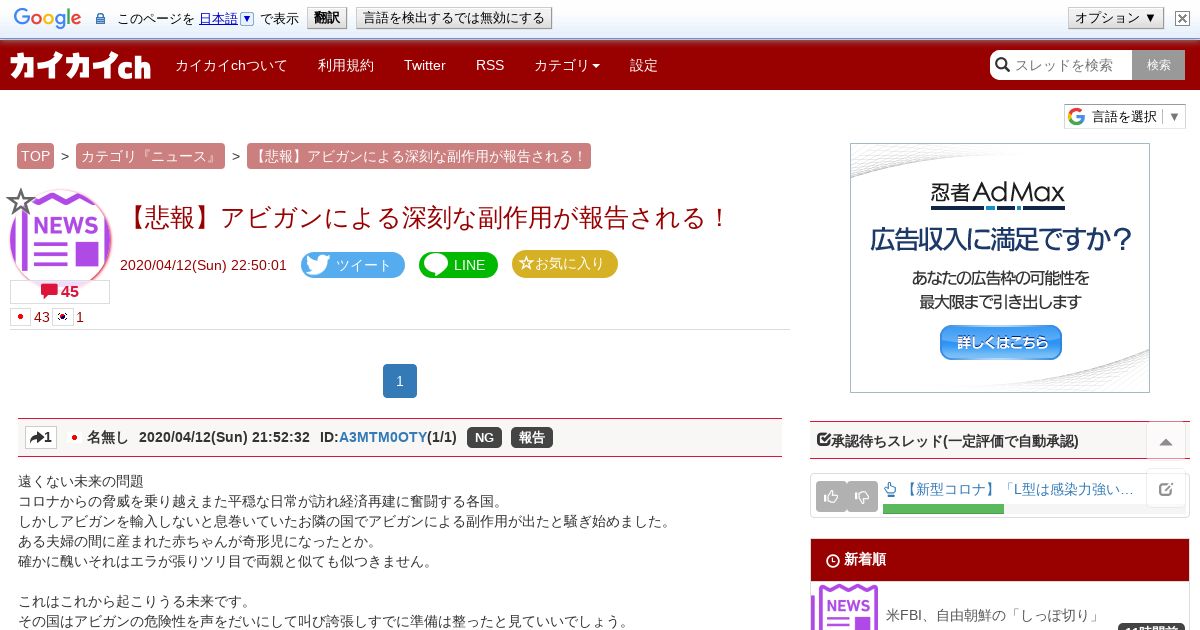
Task: Click the 検索 search button
Action: pos(1159,65)
